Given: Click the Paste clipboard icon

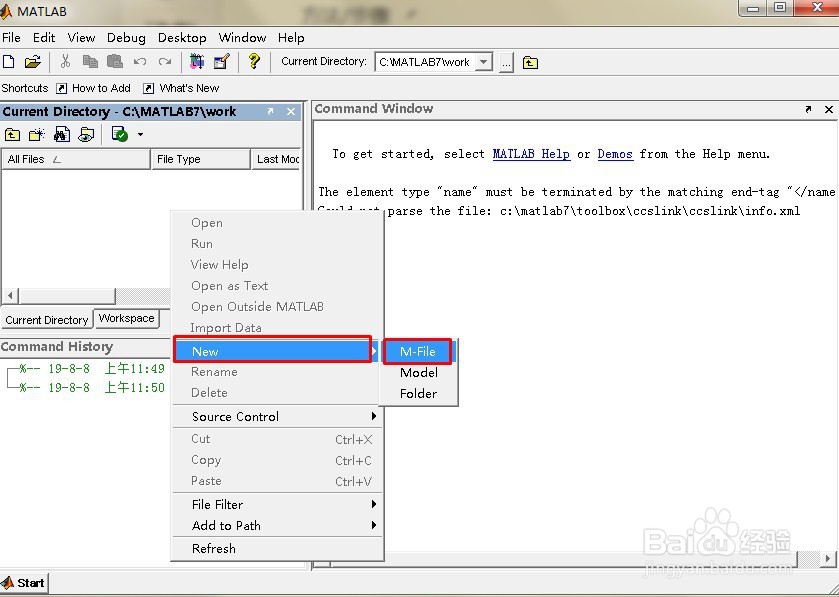Looking at the screenshot, I should [115, 62].
